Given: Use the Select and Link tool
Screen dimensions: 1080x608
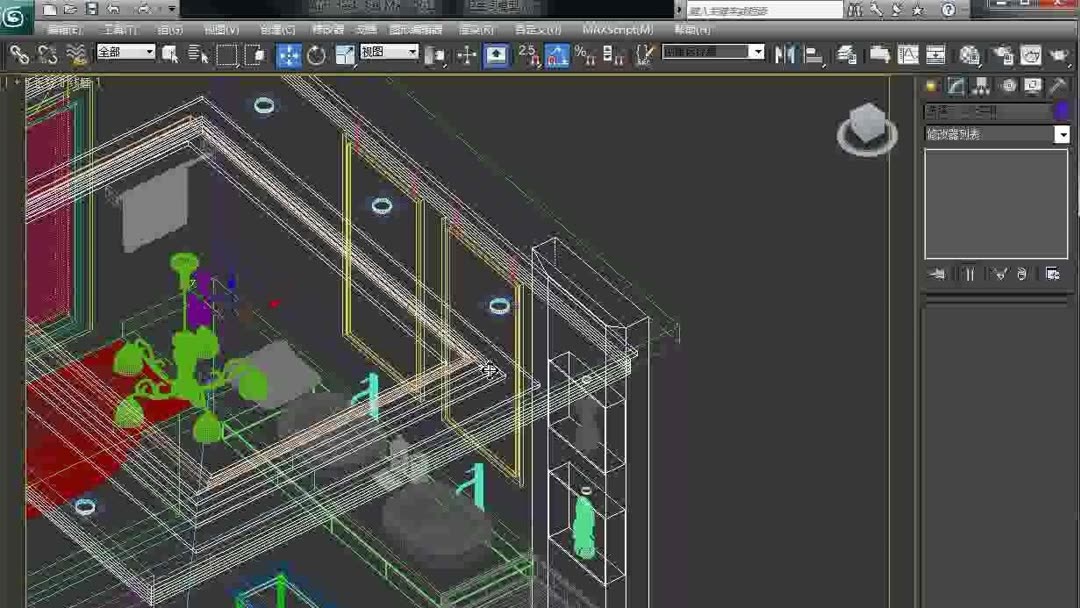Looking at the screenshot, I should coord(21,56).
